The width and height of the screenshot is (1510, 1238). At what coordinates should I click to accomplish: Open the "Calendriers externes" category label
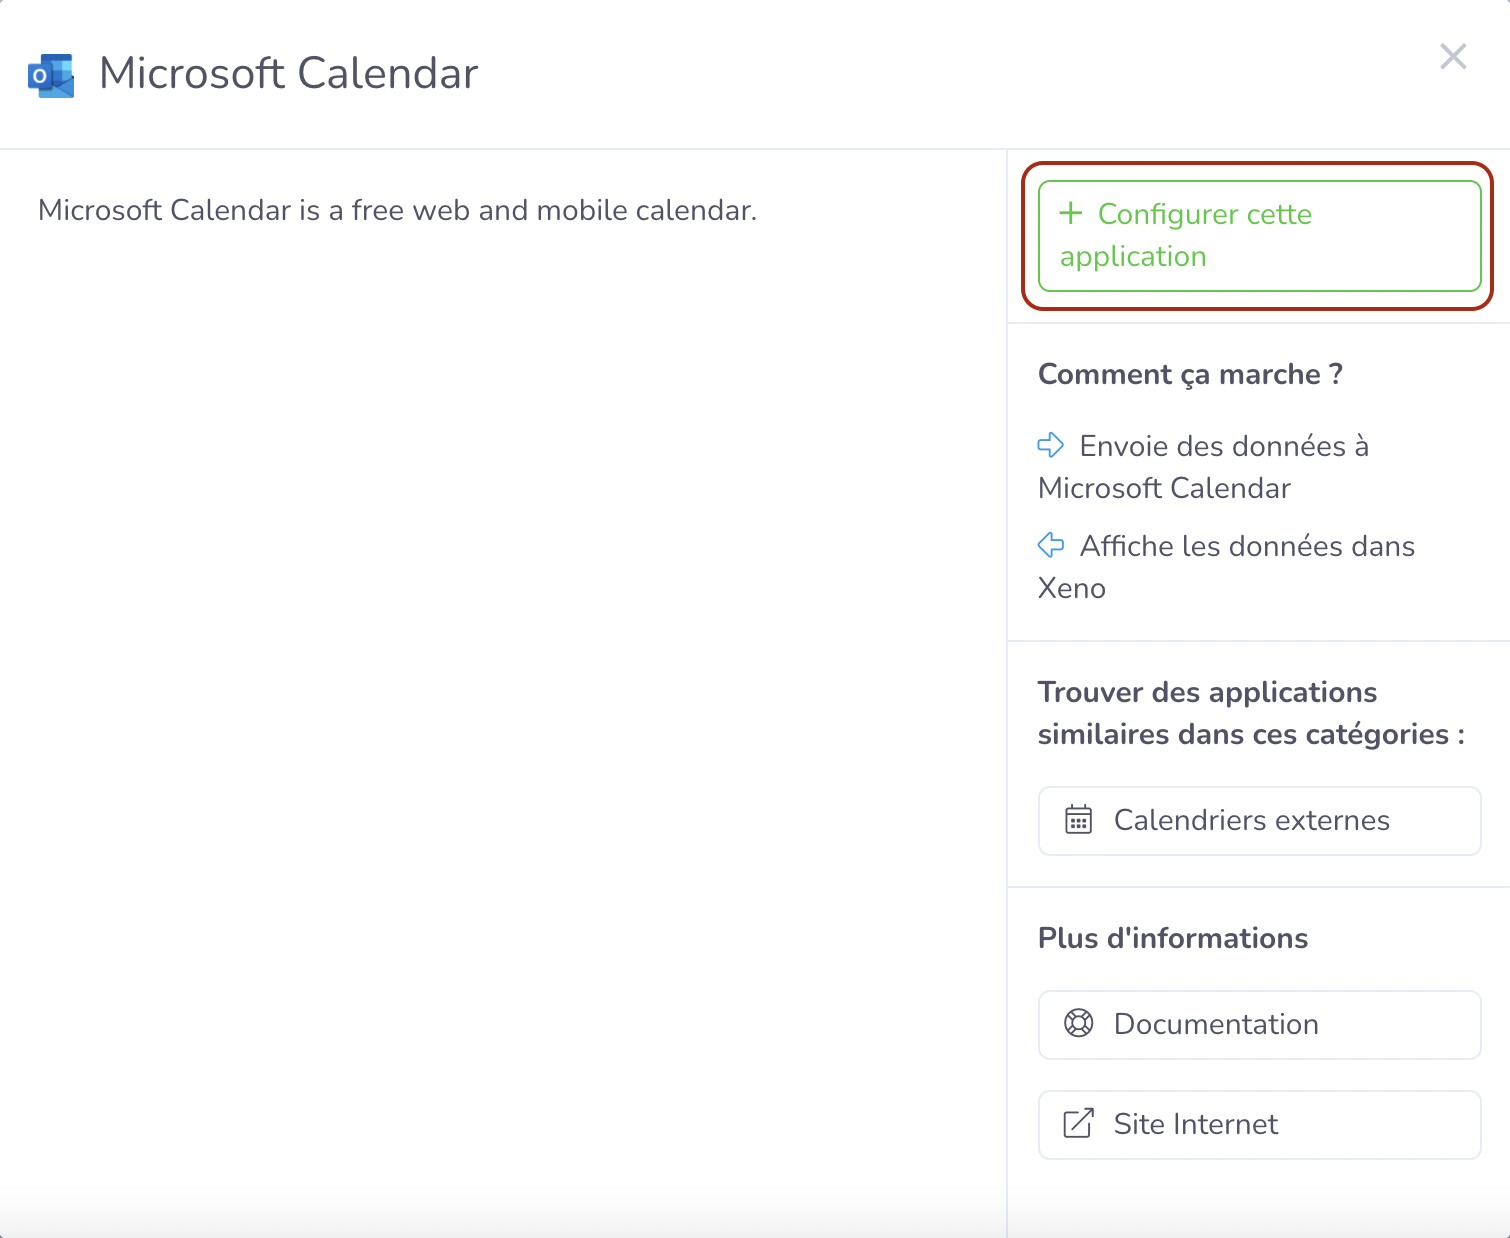pos(1251,820)
